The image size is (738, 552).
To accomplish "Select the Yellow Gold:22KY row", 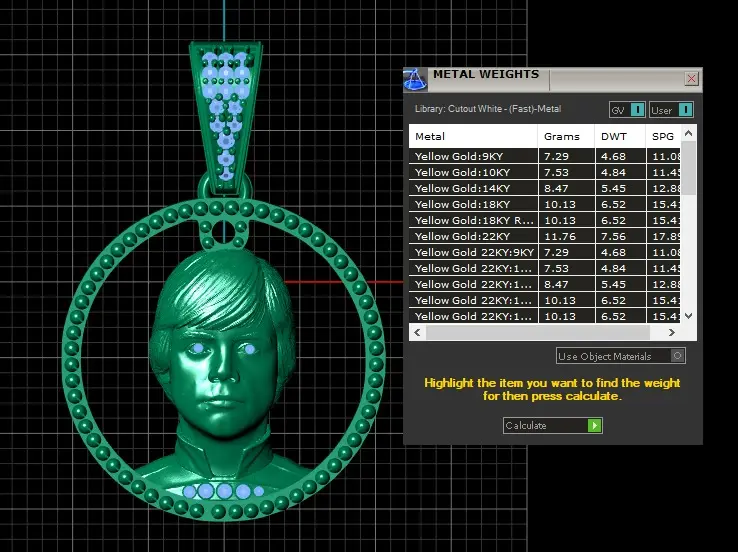I will point(545,236).
